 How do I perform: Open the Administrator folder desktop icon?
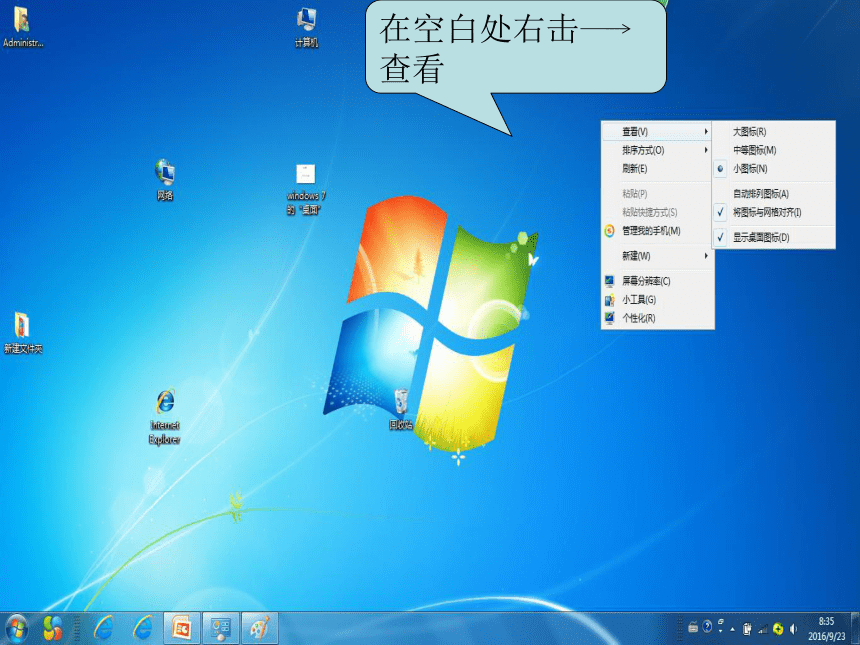tap(22, 27)
